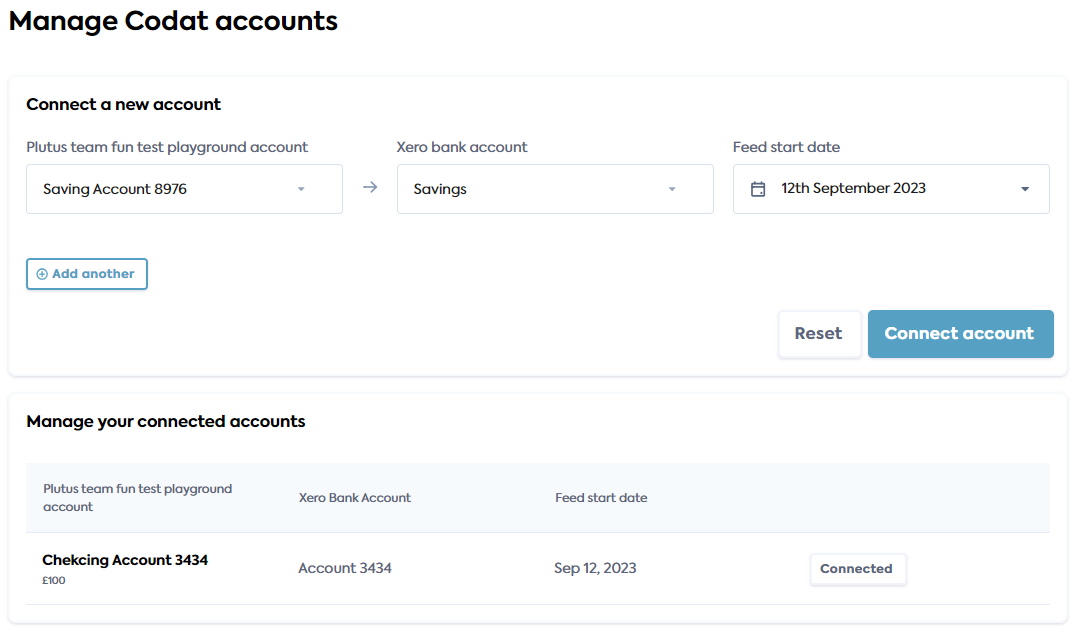Image resolution: width=1078 pixels, height=639 pixels.
Task: Select the Chekcing Account 3434 row entry
Action: [125, 560]
